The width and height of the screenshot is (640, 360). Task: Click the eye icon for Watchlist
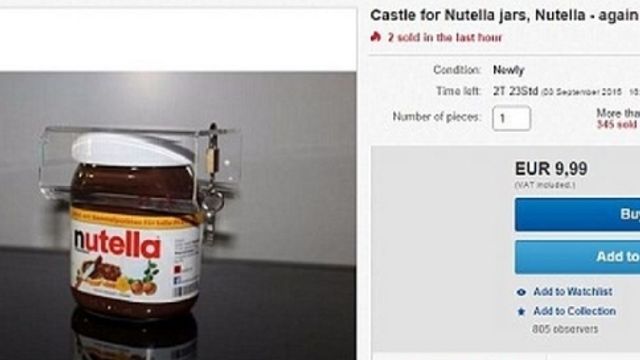click(521, 292)
